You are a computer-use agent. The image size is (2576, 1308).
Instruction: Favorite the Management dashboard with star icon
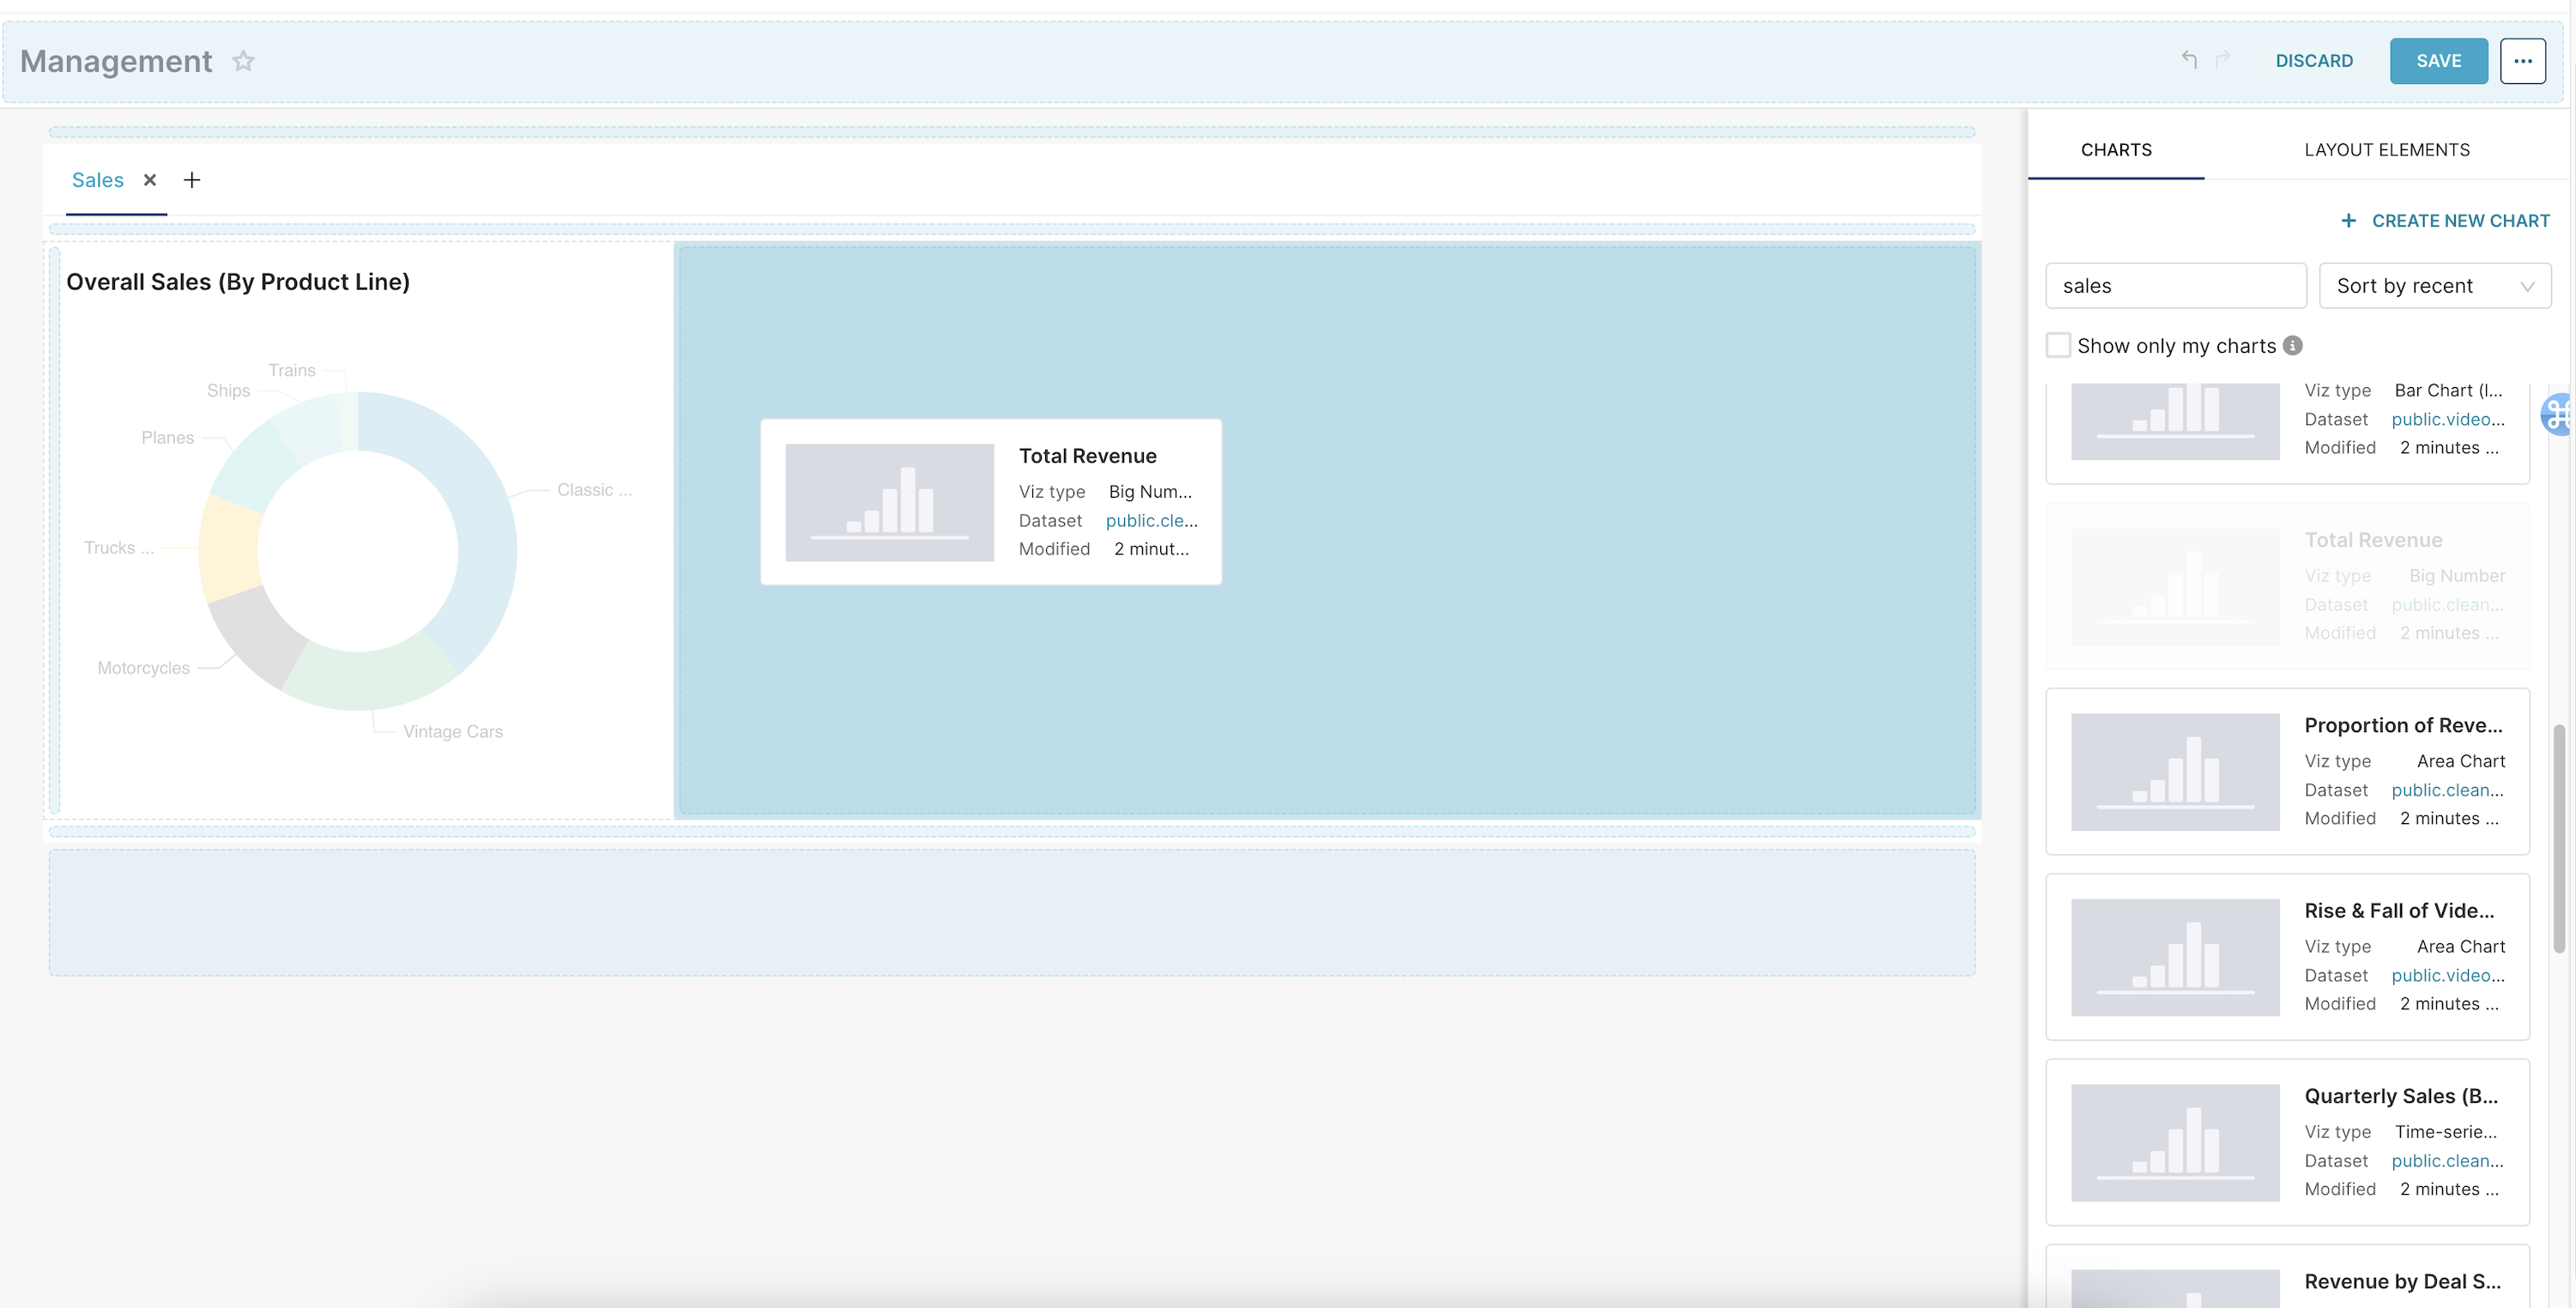[x=243, y=61]
